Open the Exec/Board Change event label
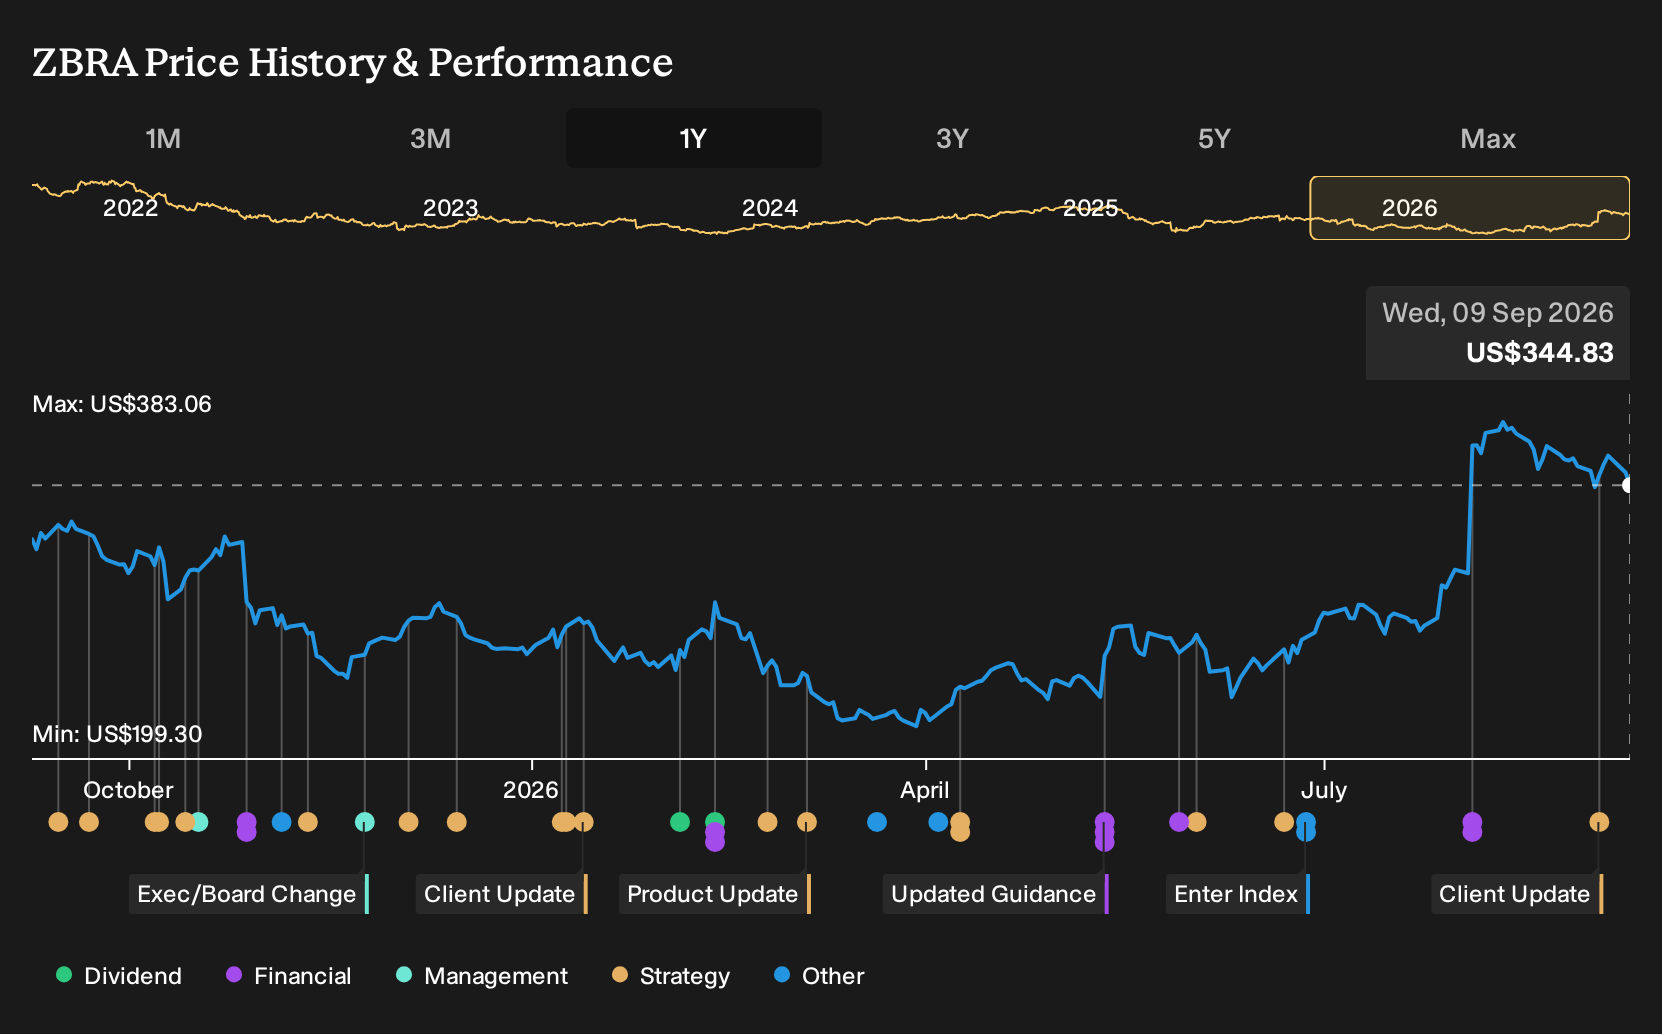Viewport: 1662px width, 1034px height. (x=249, y=894)
